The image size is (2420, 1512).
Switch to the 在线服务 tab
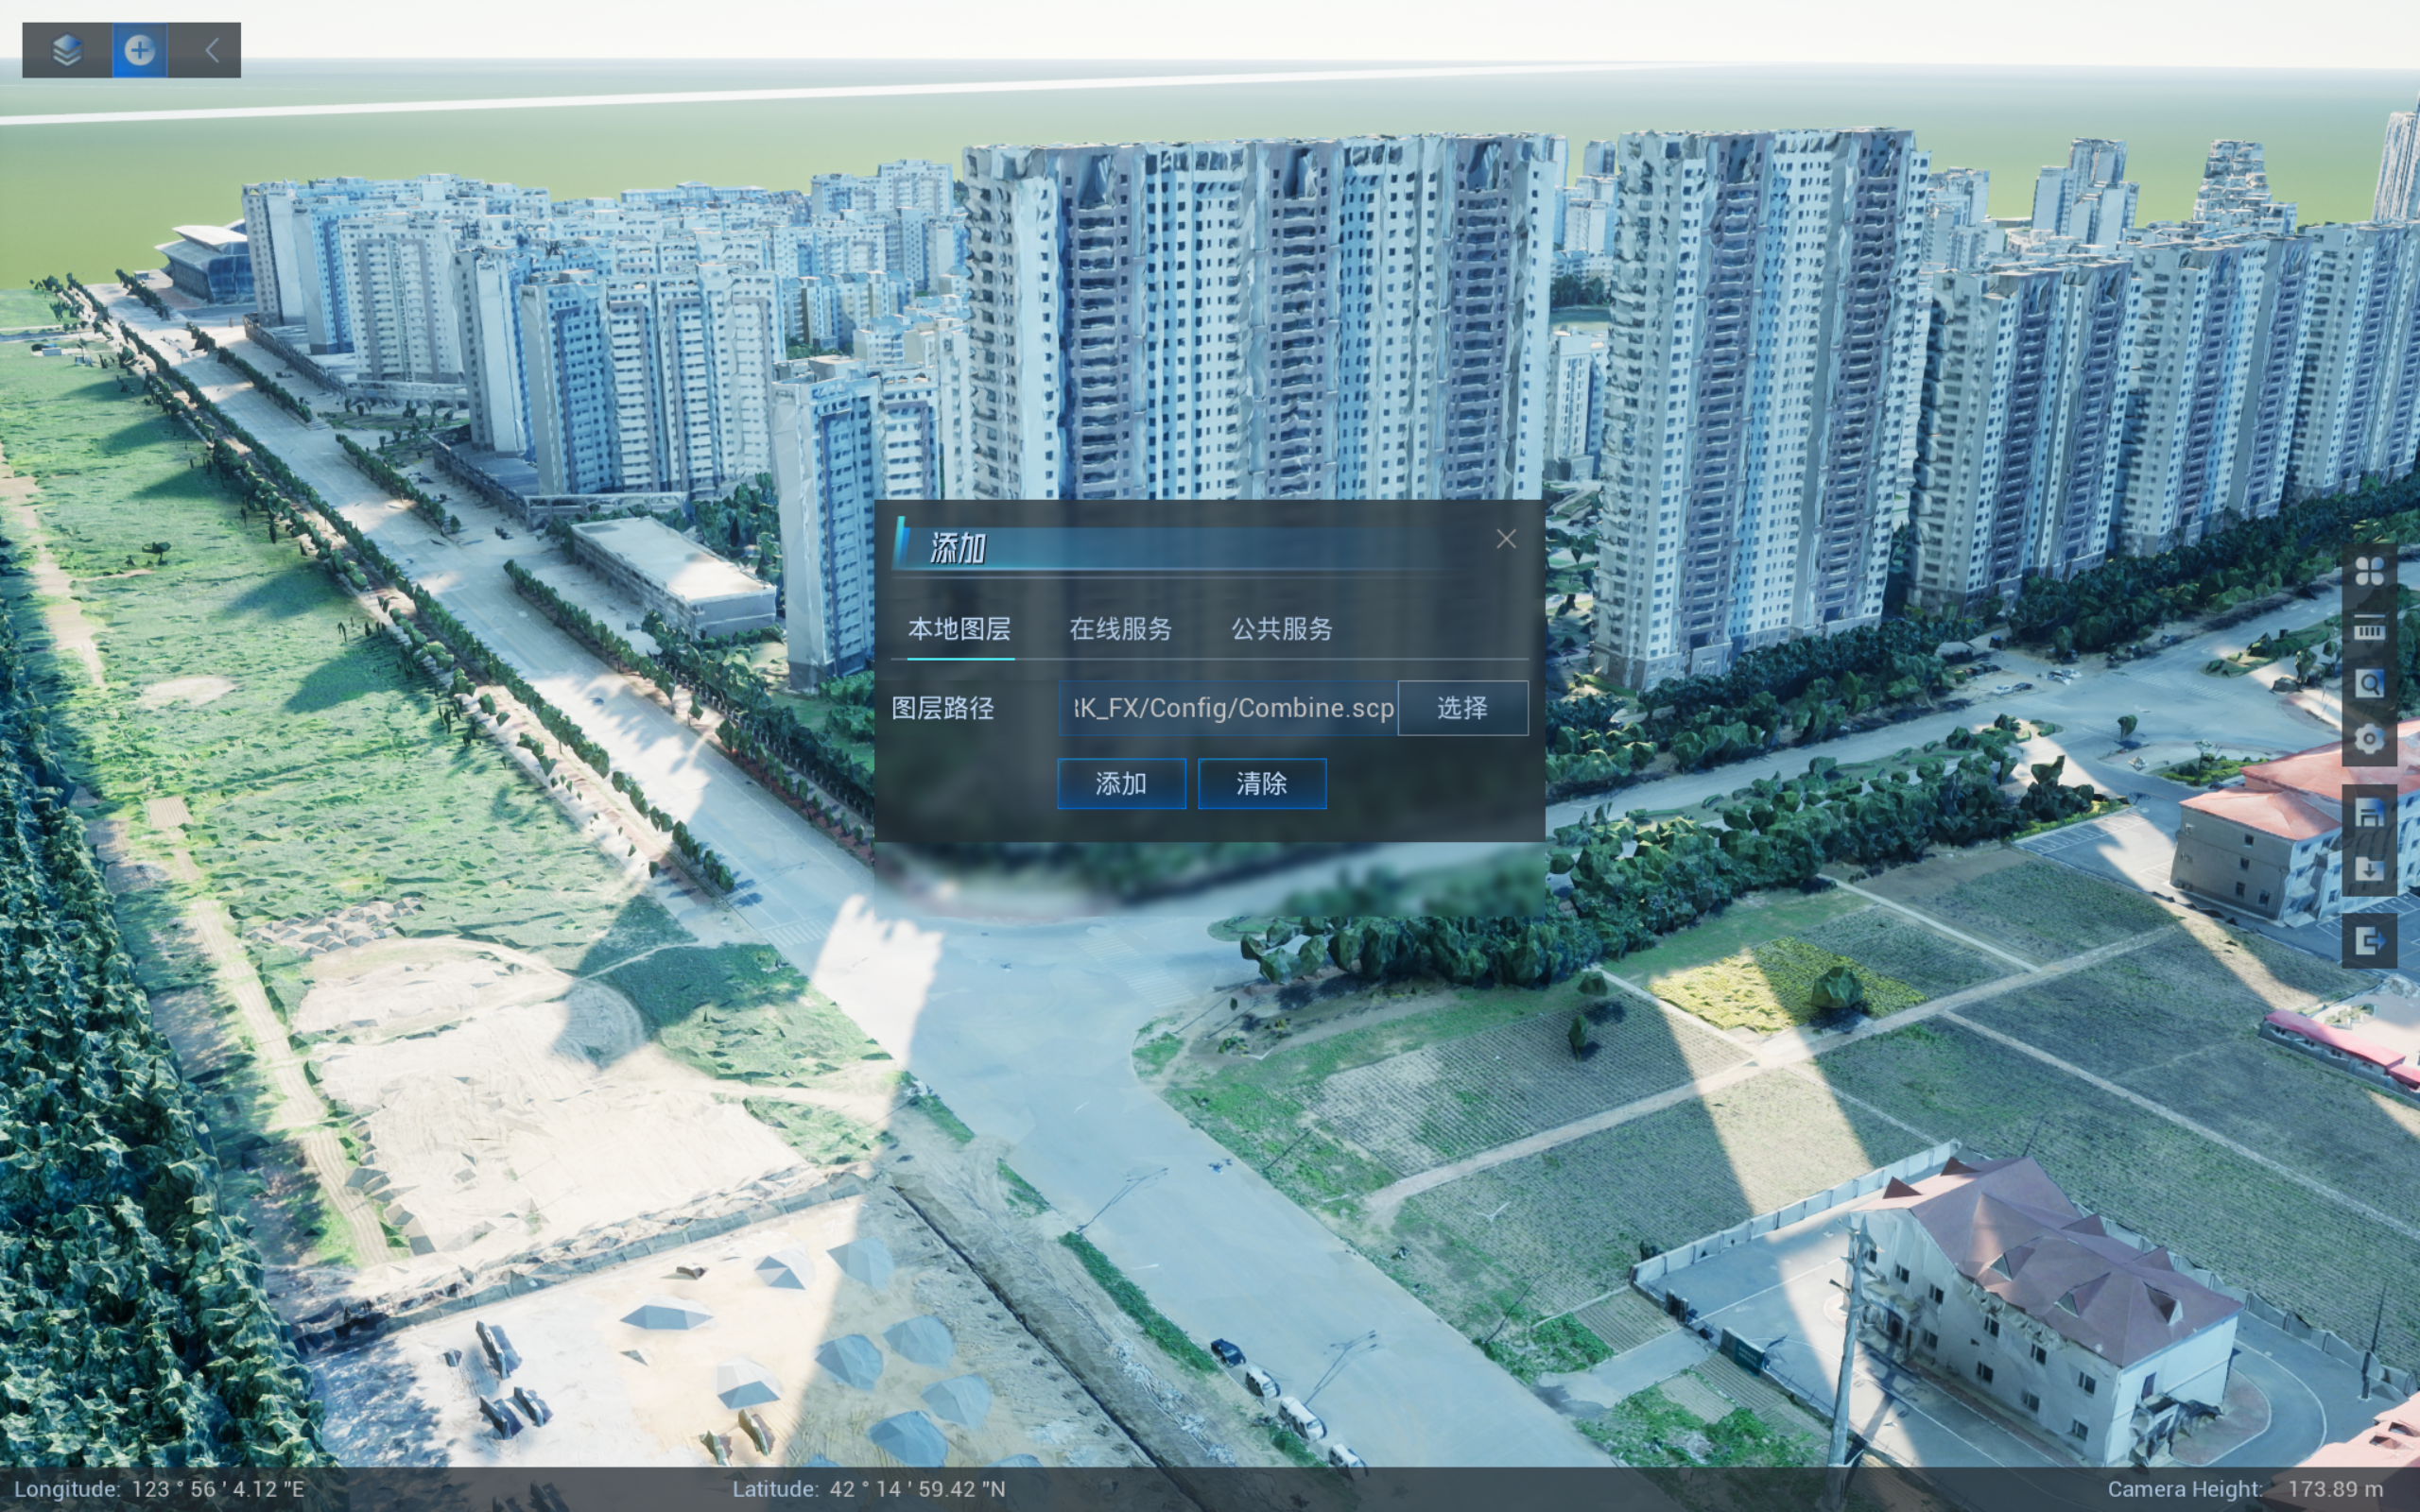click(x=1120, y=629)
